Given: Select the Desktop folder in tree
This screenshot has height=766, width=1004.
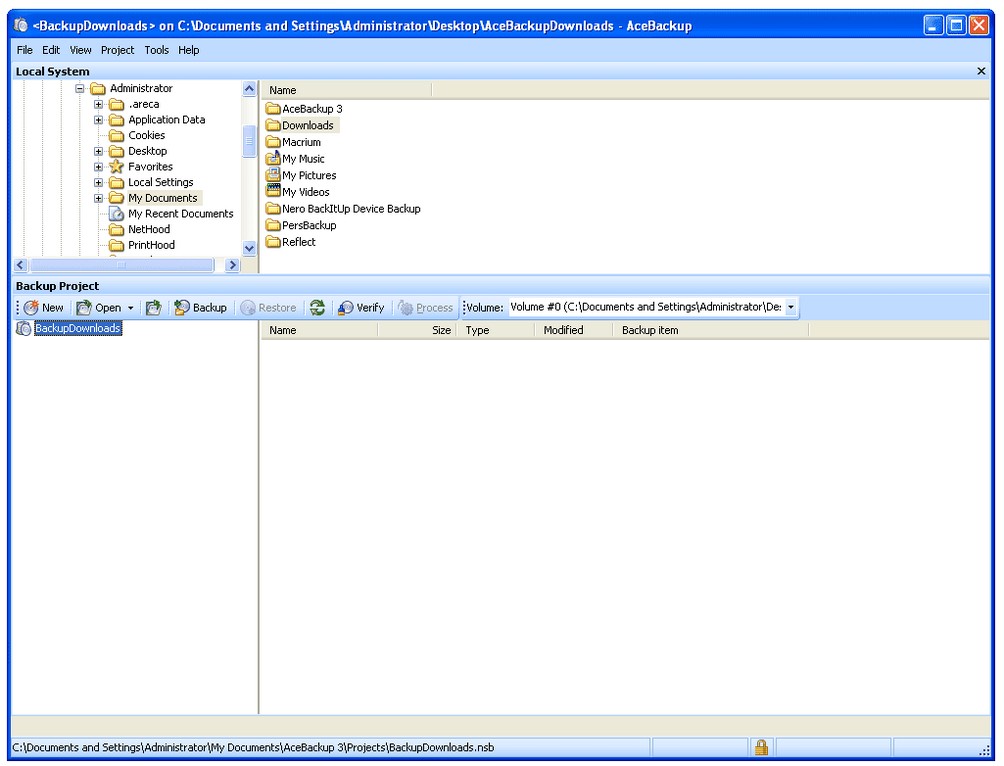Looking at the screenshot, I should (147, 151).
